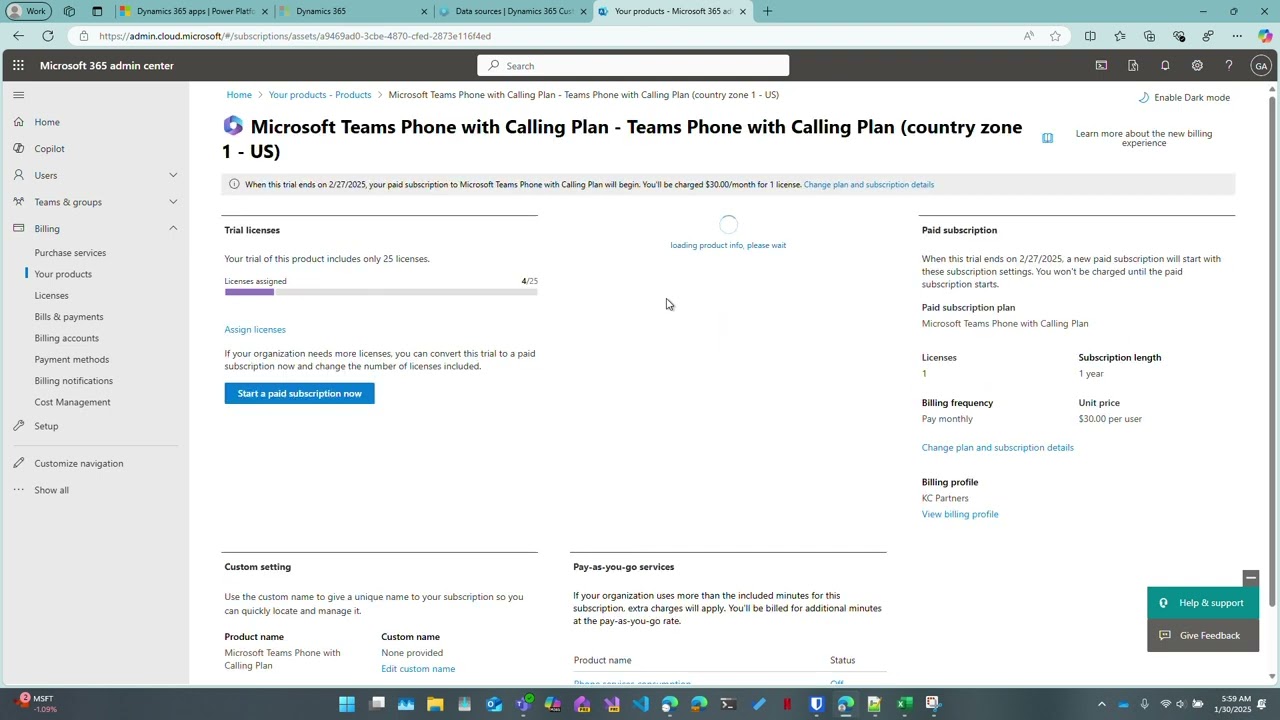This screenshot has width=1280, height=720.
Task: Open the settings gear in admin header
Action: click(x=1197, y=66)
